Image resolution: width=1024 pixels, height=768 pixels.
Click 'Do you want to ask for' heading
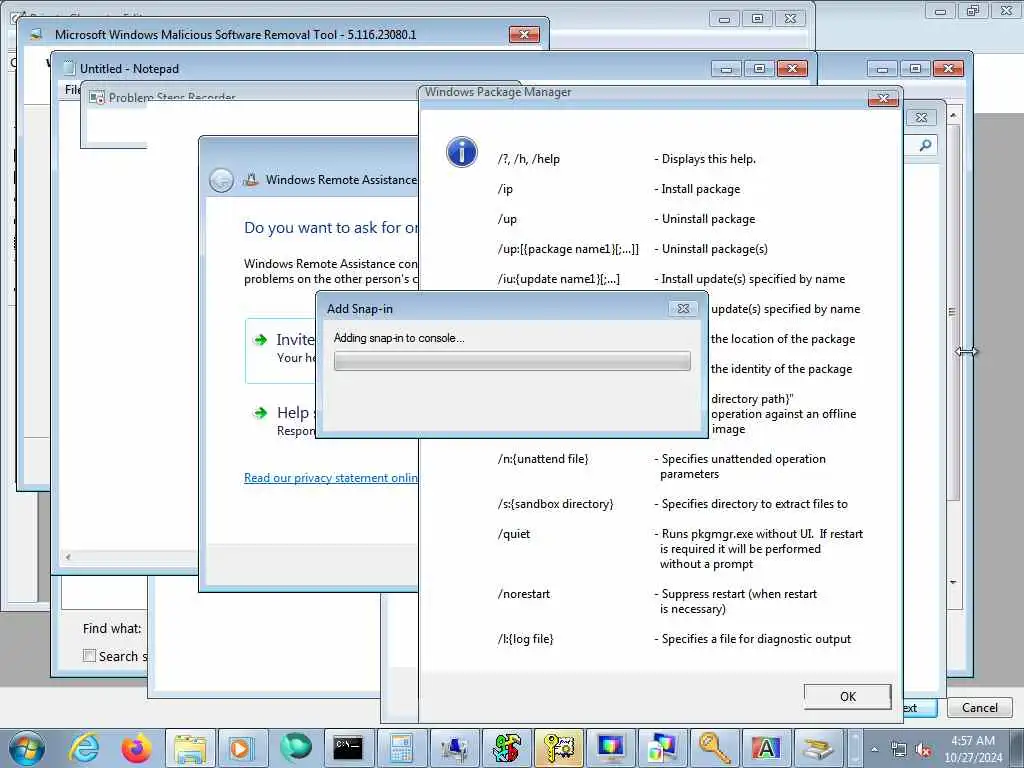pos(331,227)
